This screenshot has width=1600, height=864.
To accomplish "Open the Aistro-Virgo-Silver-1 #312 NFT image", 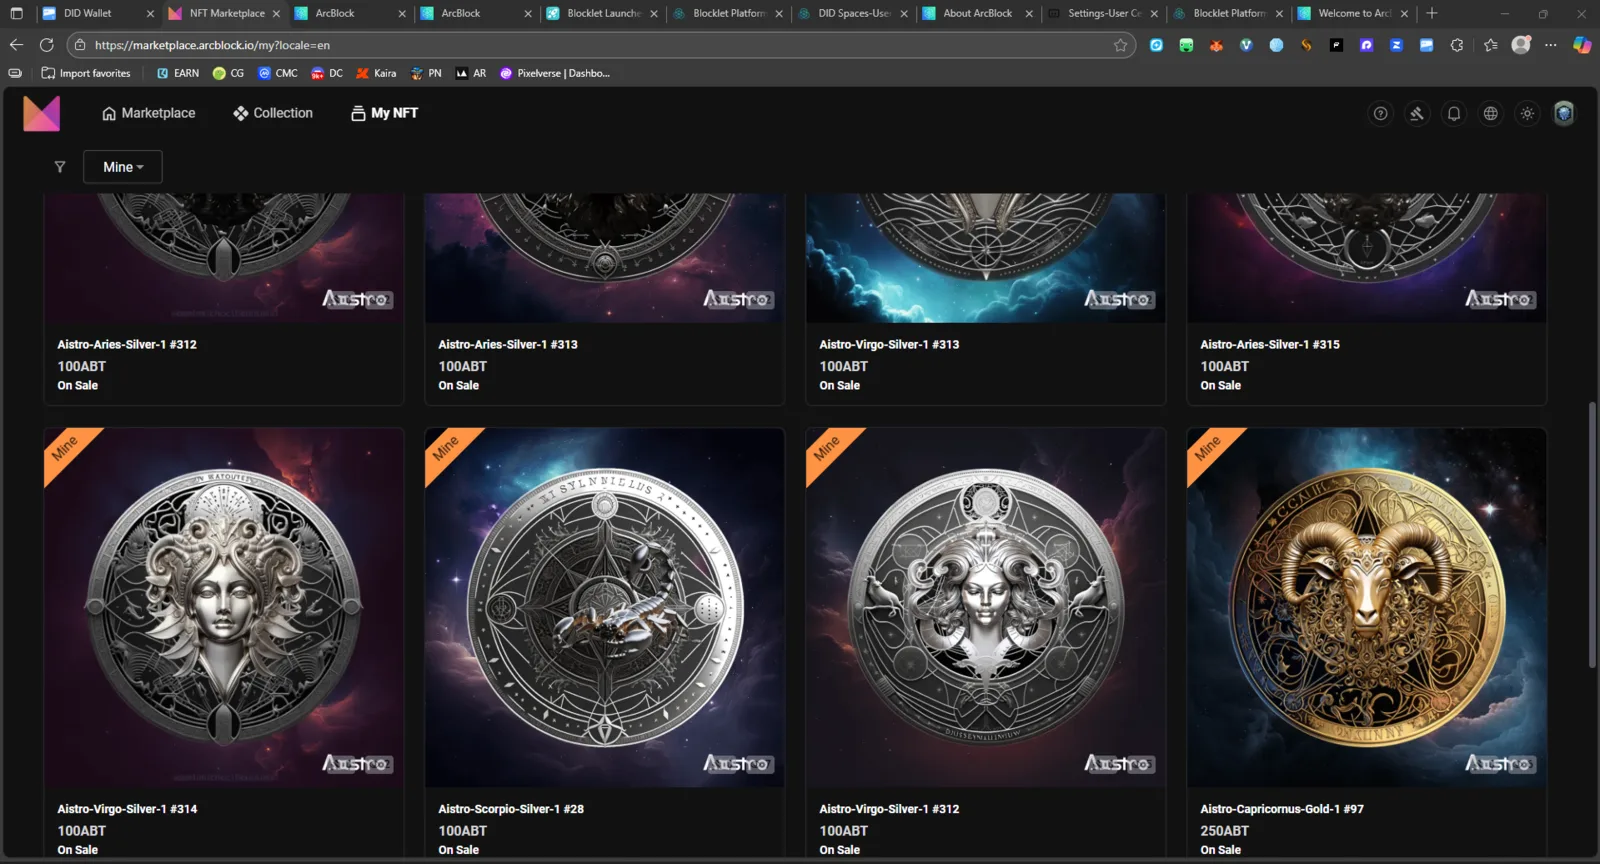I will pos(986,607).
